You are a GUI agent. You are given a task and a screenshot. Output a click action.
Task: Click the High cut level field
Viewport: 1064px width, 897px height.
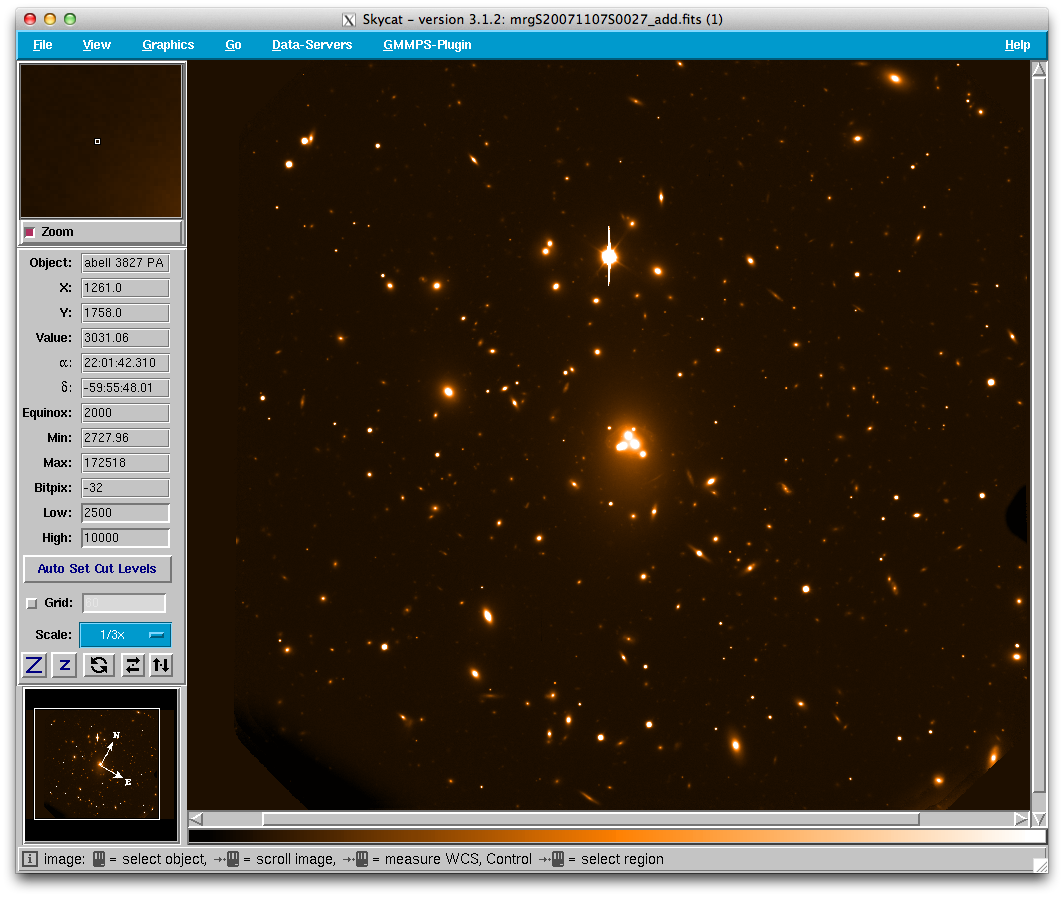pyautogui.click(x=126, y=538)
